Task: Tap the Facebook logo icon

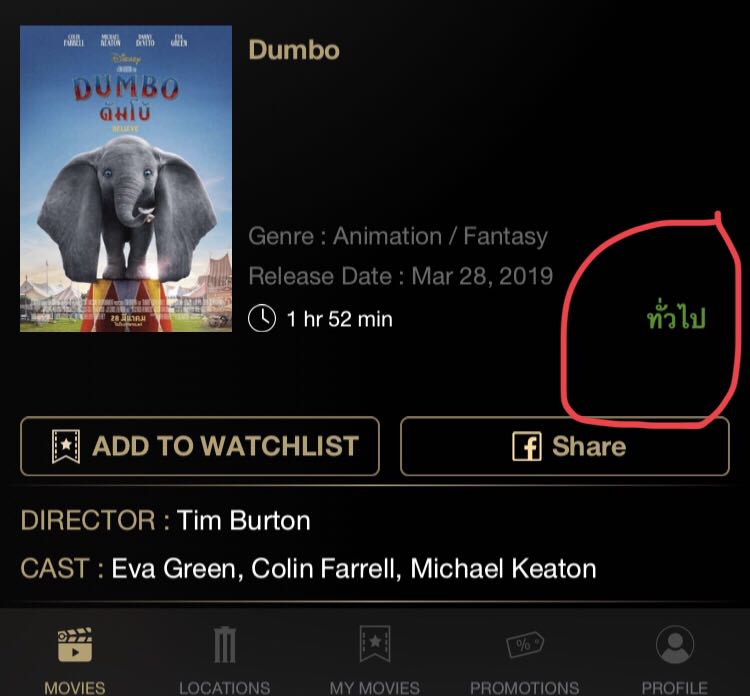Action: point(527,446)
